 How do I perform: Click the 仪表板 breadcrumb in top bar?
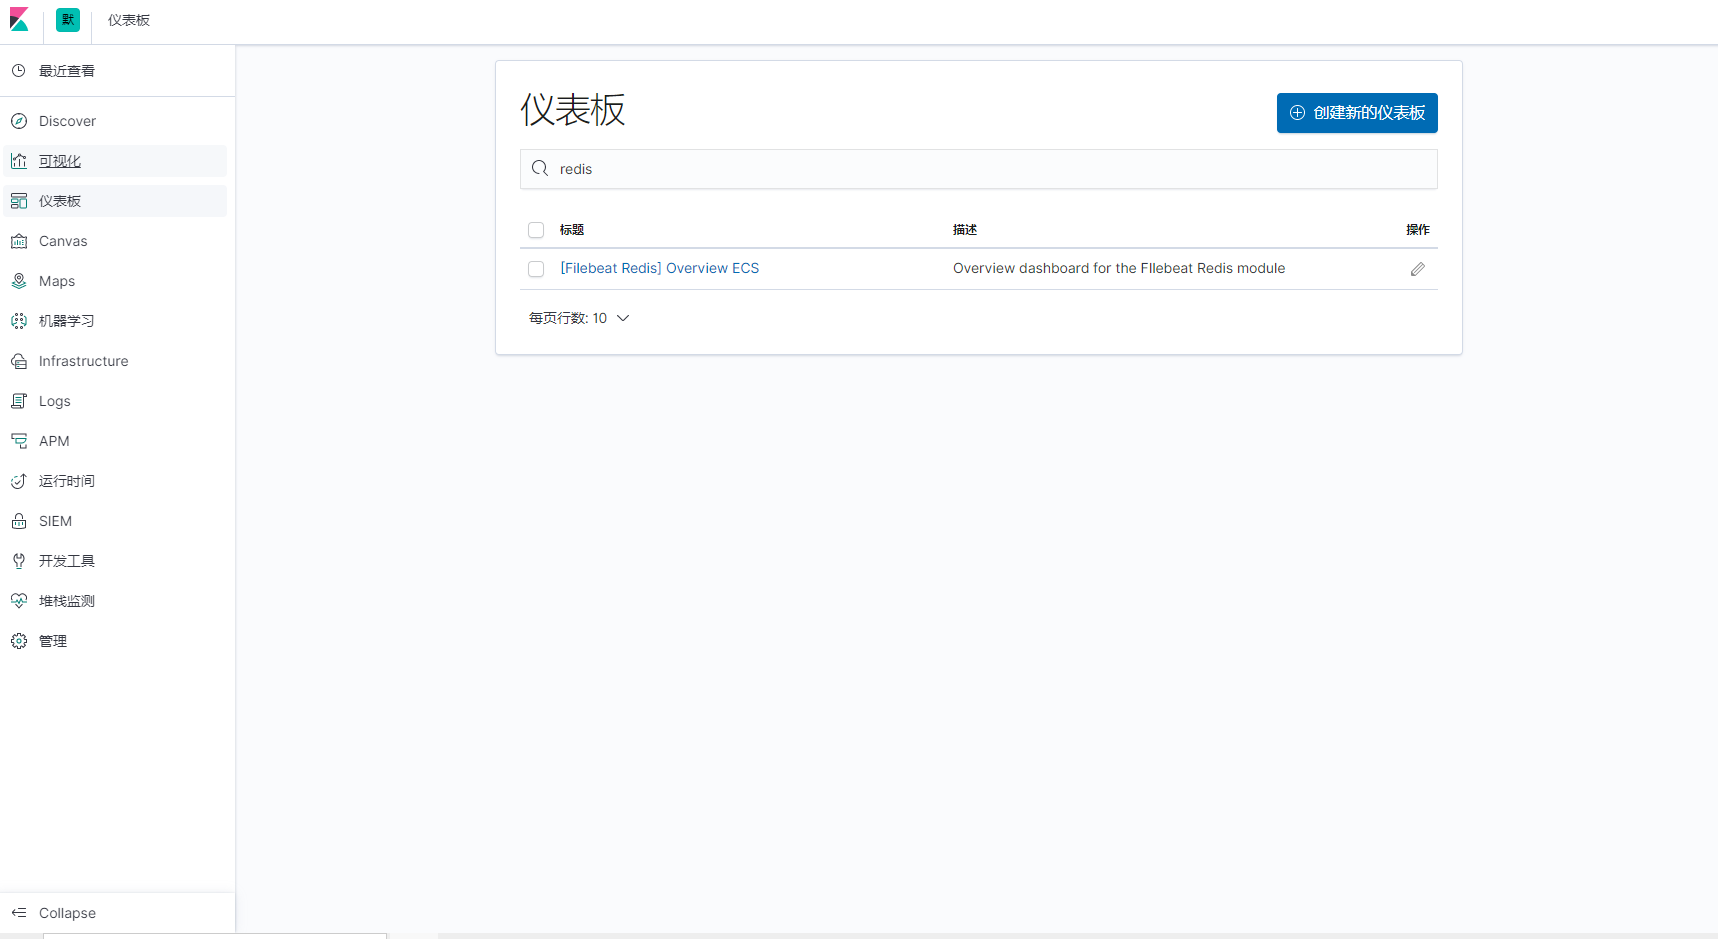(x=129, y=20)
